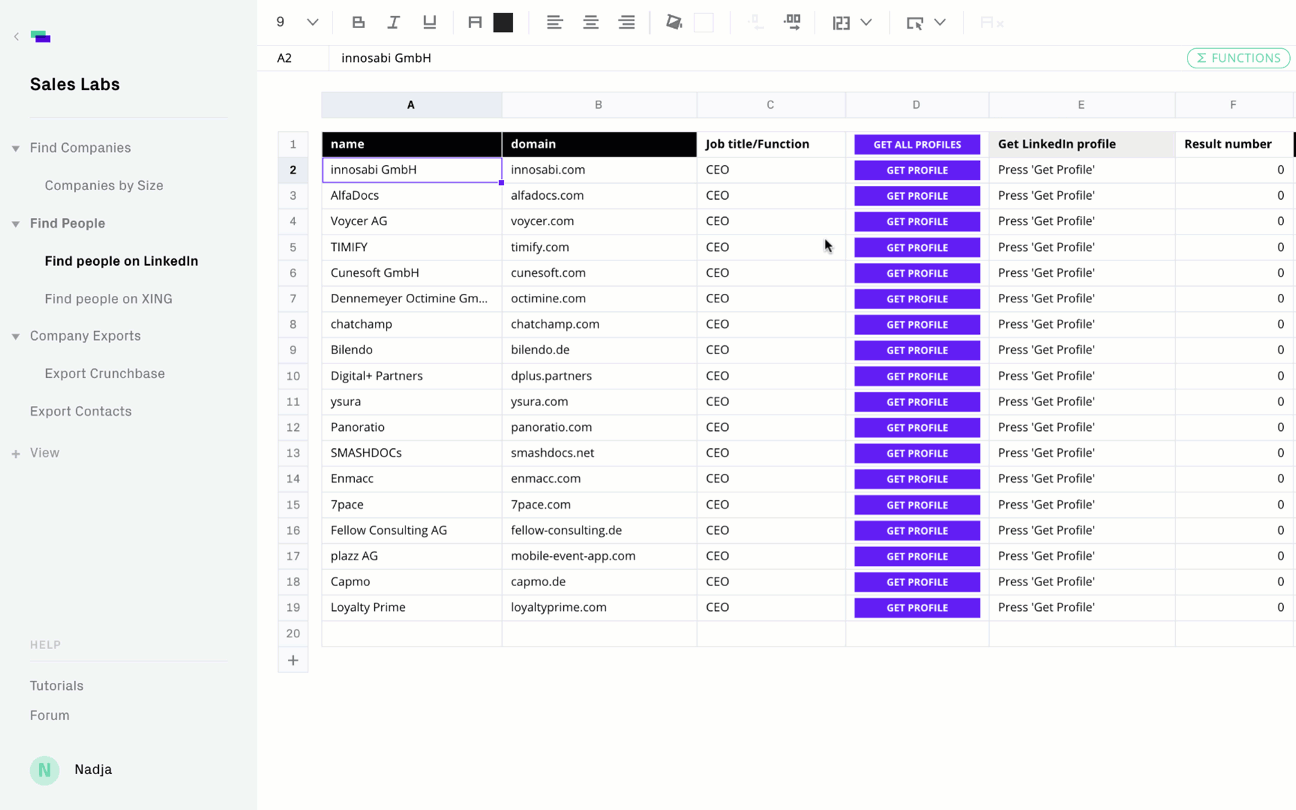Open Export Contacts view
The height and width of the screenshot is (810, 1296).
click(81, 411)
